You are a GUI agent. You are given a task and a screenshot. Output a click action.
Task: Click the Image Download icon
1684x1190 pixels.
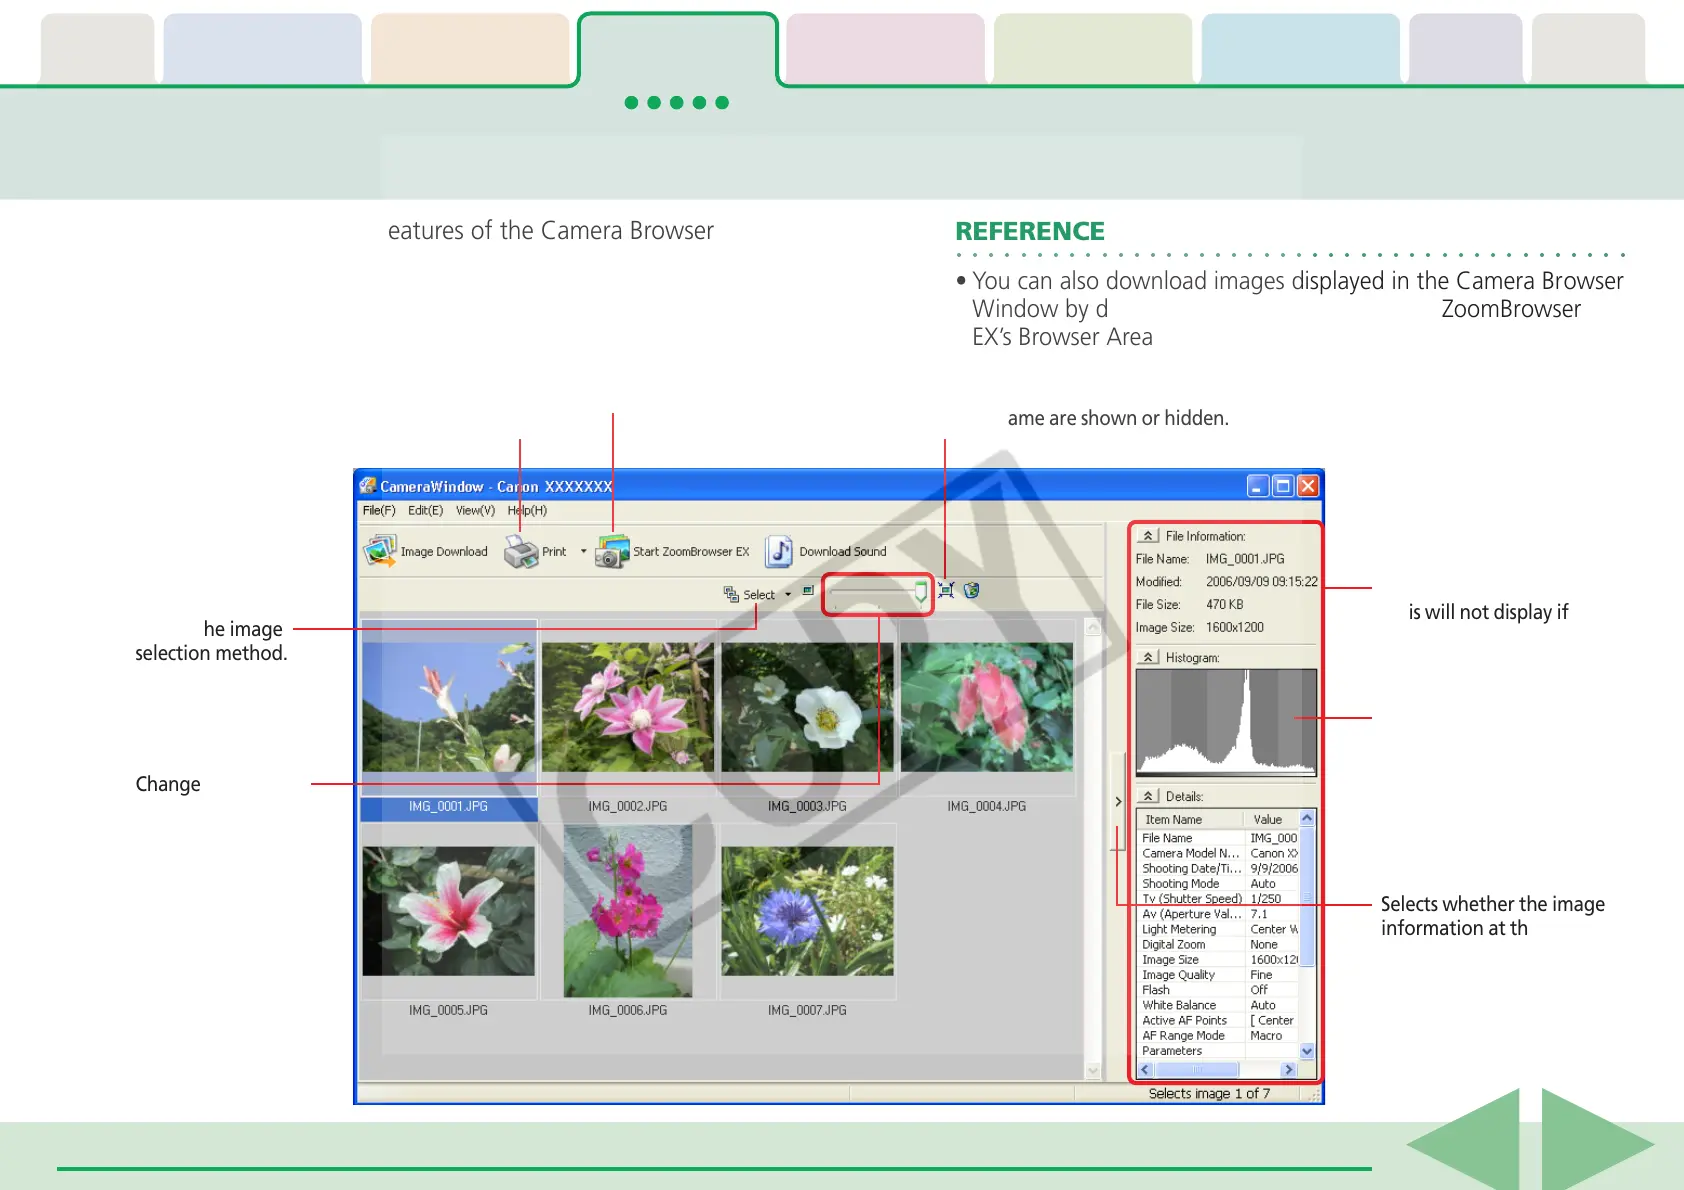380,551
